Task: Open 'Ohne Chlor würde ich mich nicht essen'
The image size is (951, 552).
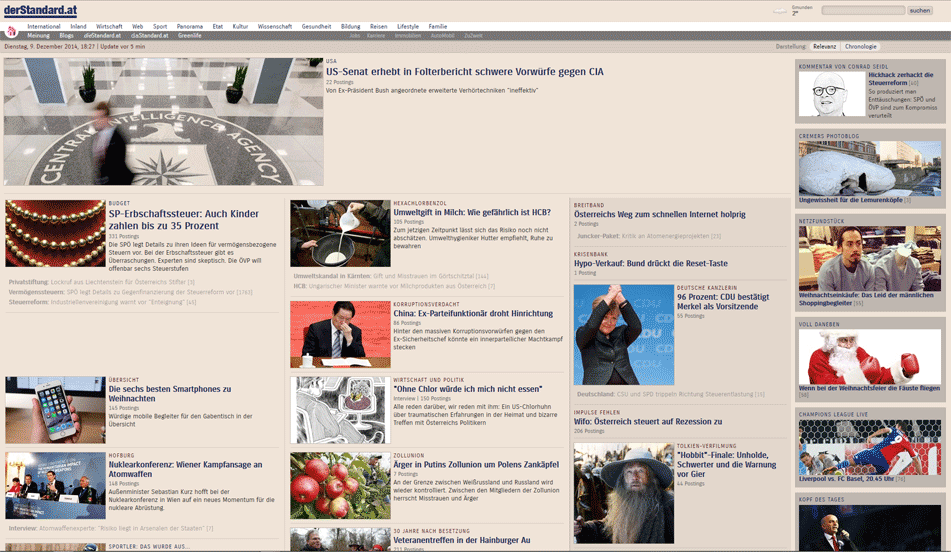Action: point(468,389)
